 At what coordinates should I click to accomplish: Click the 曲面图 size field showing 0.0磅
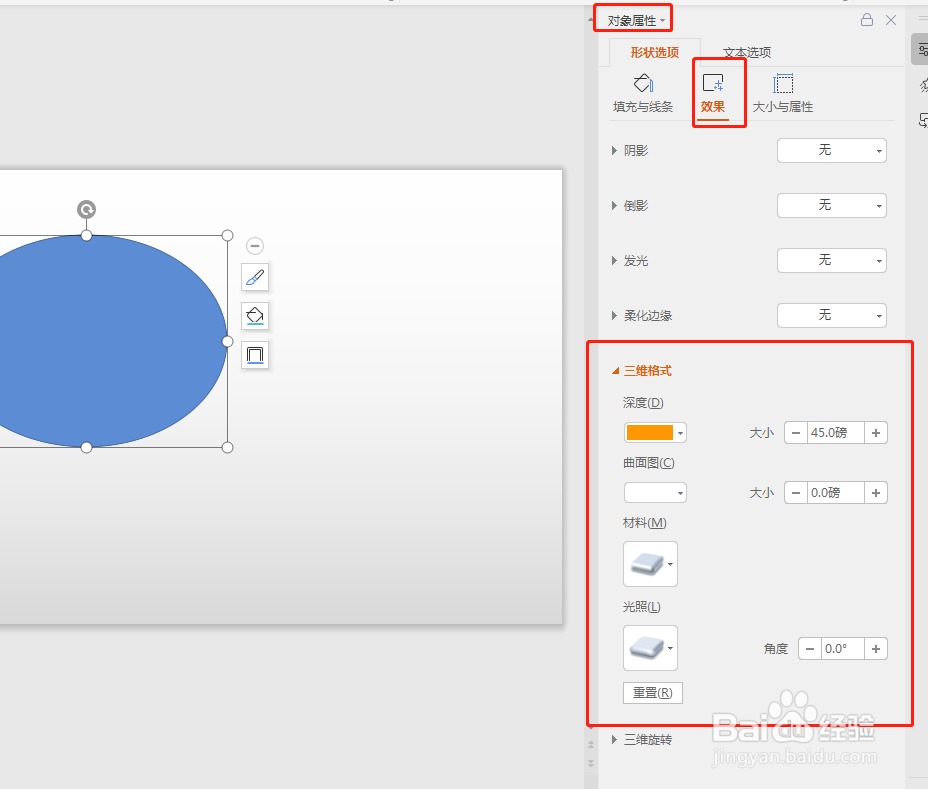pyautogui.click(x=836, y=492)
